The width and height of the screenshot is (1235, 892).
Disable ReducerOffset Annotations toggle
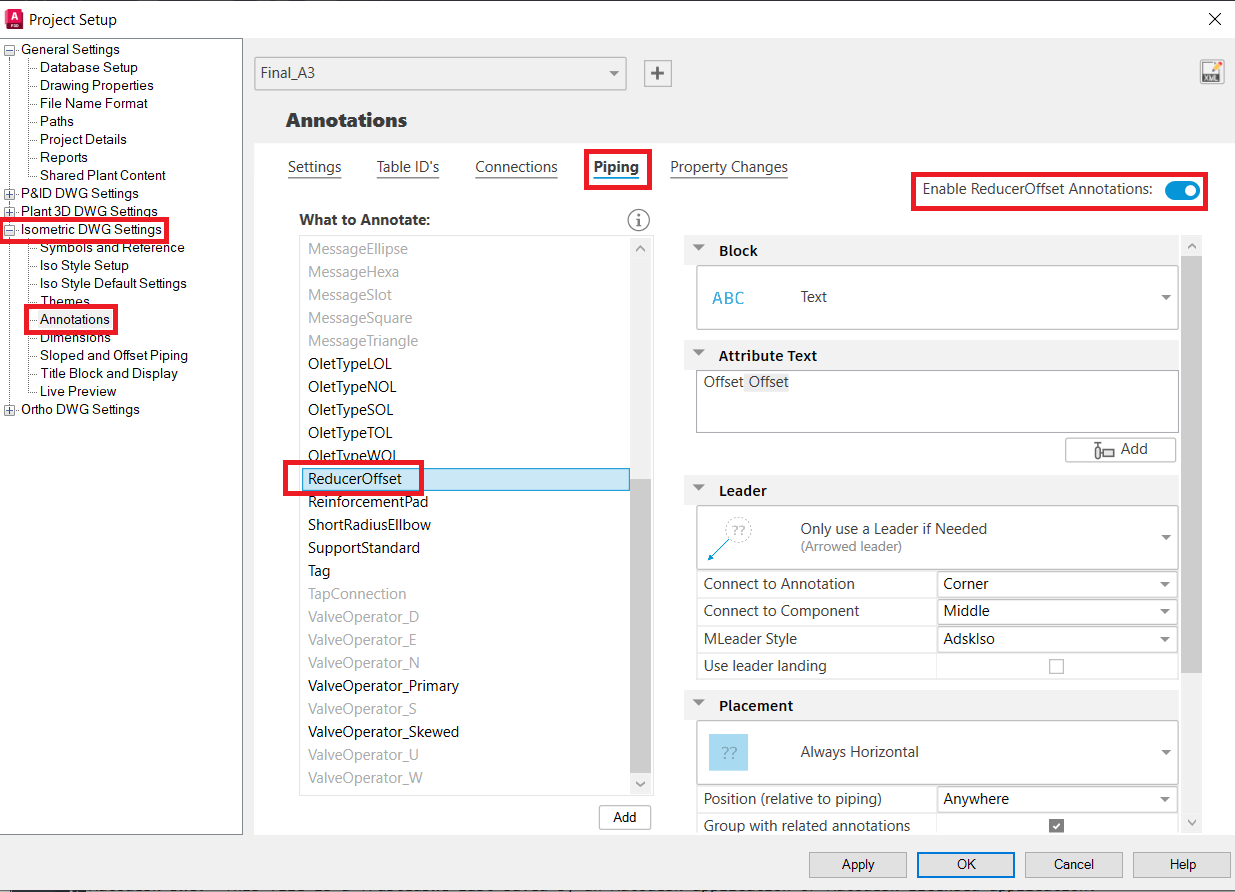1182,190
